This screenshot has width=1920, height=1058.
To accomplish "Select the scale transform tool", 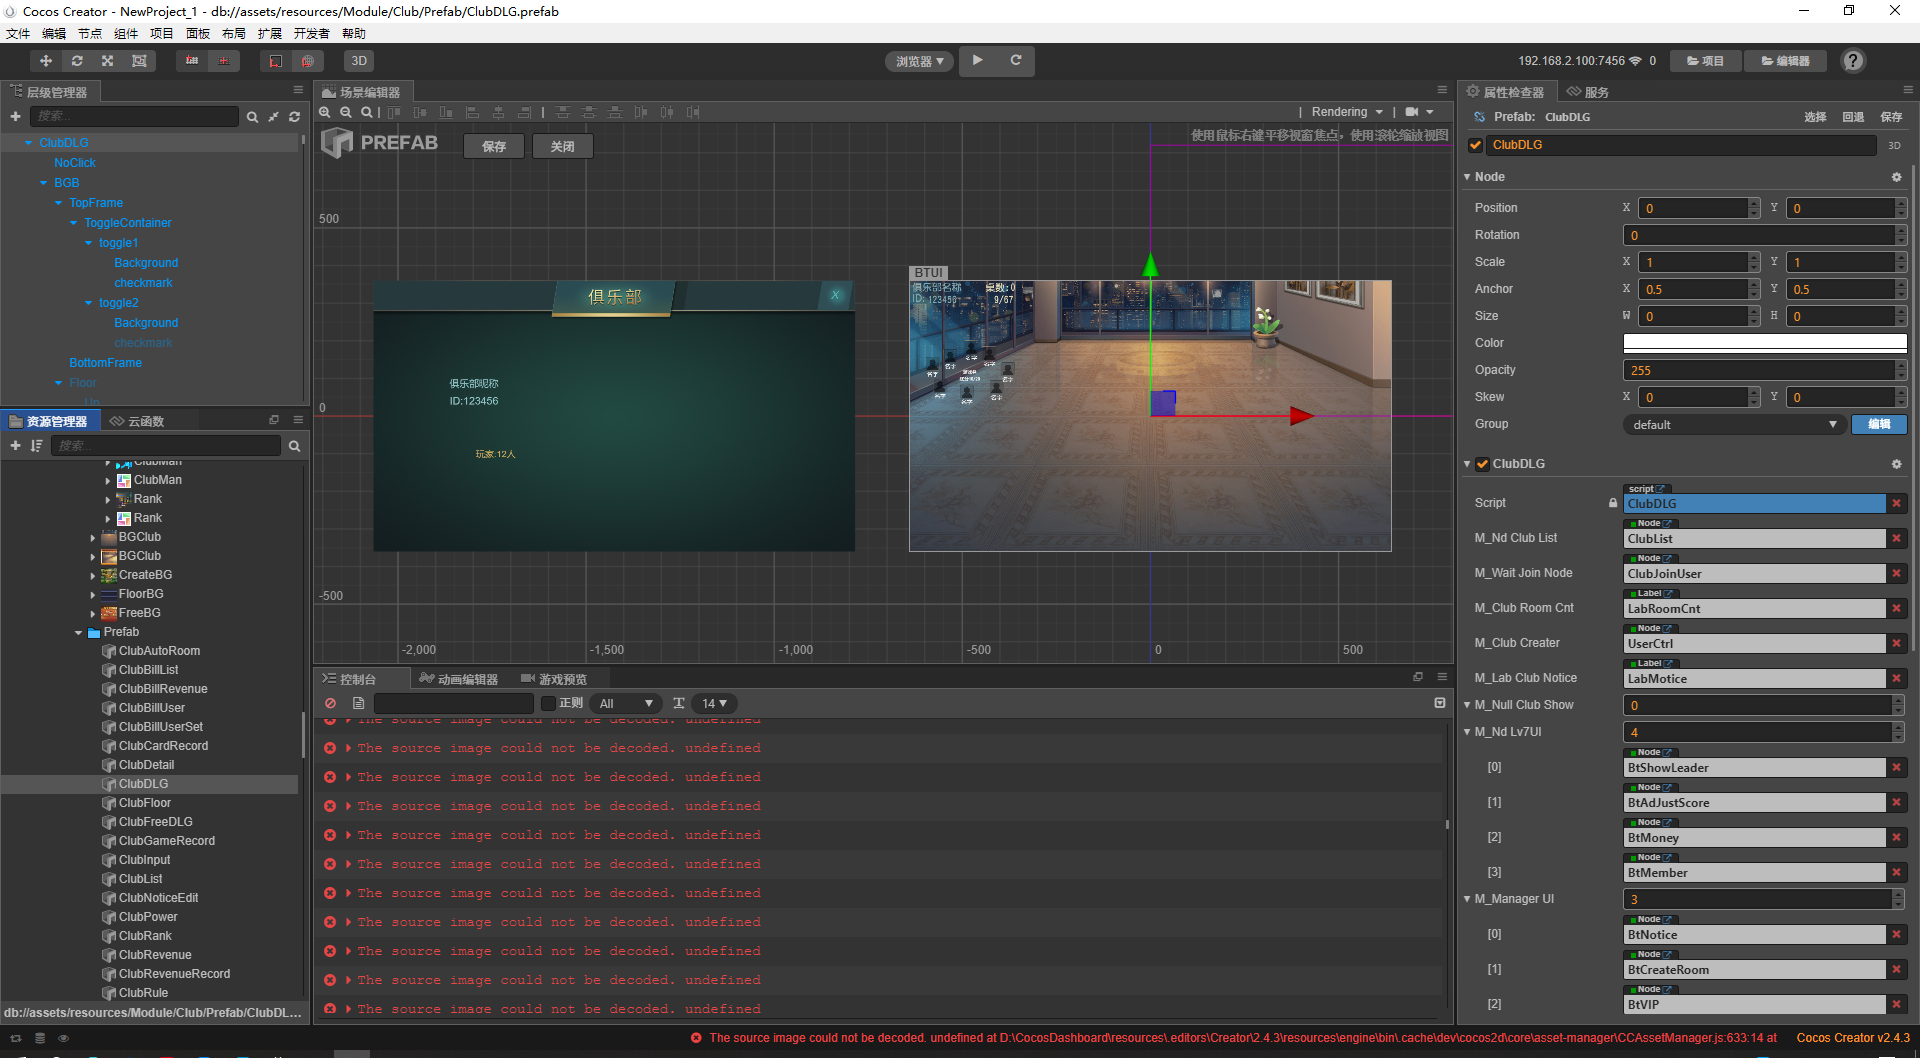I will click(x=108, y=61).
